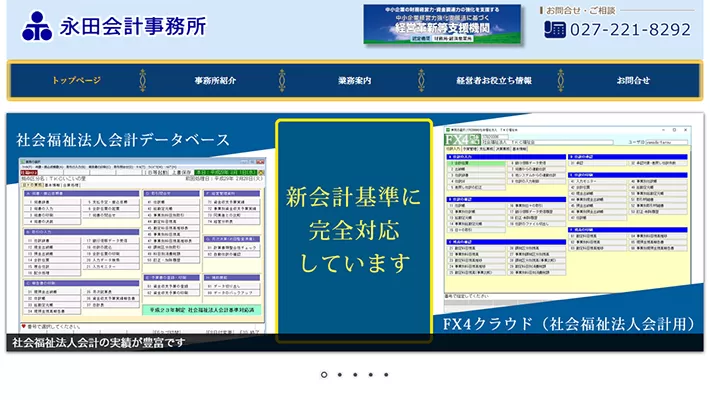
Task: Open the 経営革新等支援機関 banner
Action: 442,25
